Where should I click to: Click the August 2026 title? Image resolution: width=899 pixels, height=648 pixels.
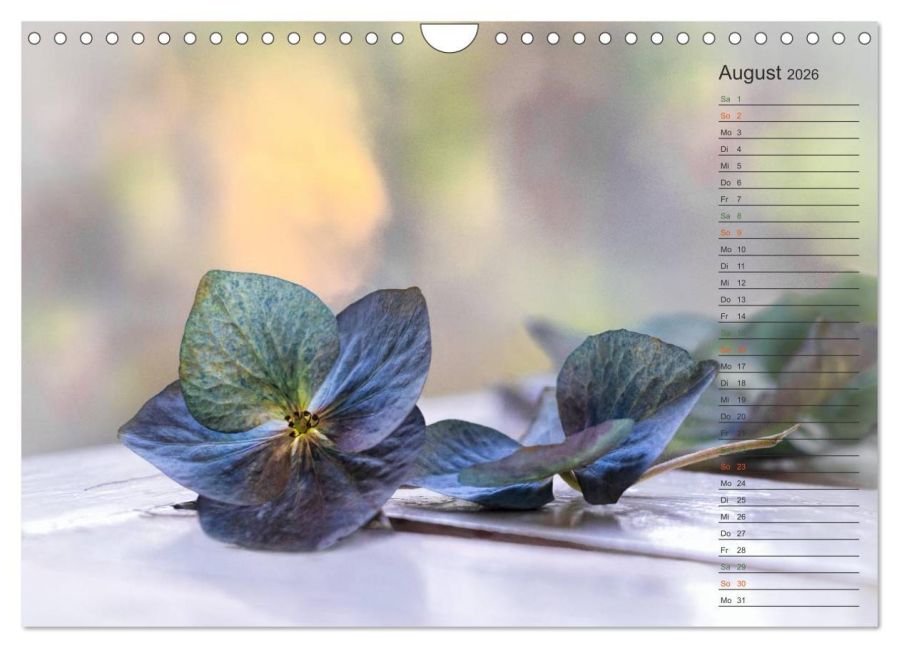pyautogui.click(x=768, y=73)
